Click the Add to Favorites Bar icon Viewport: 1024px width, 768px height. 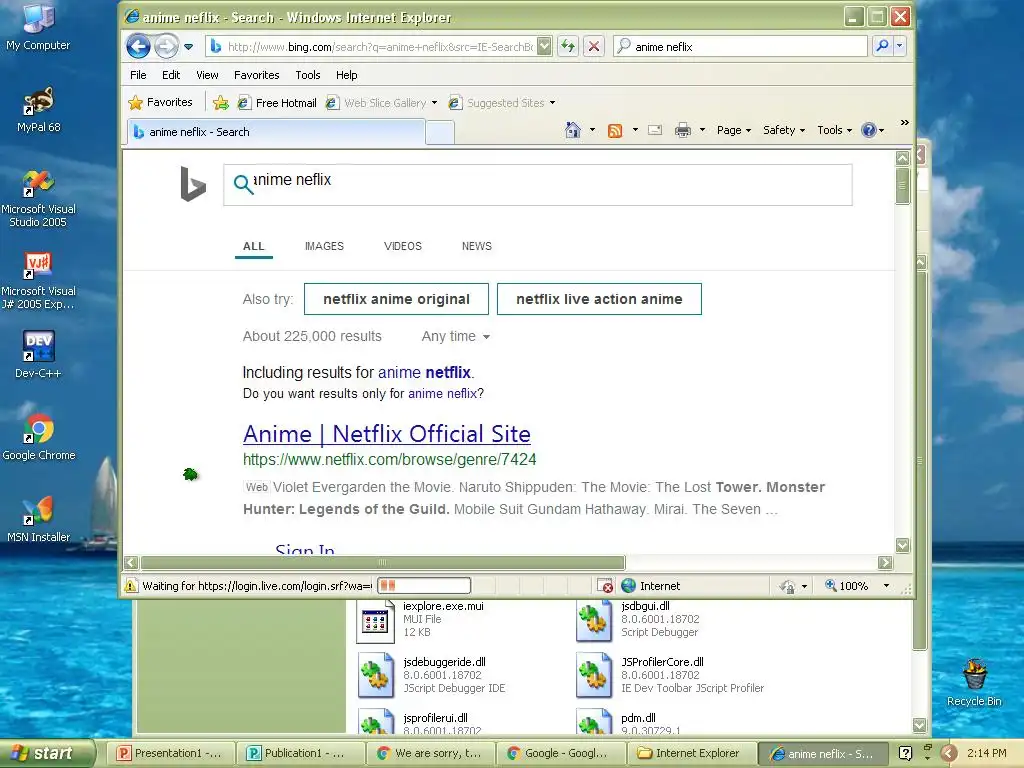(x=221, y=103)
